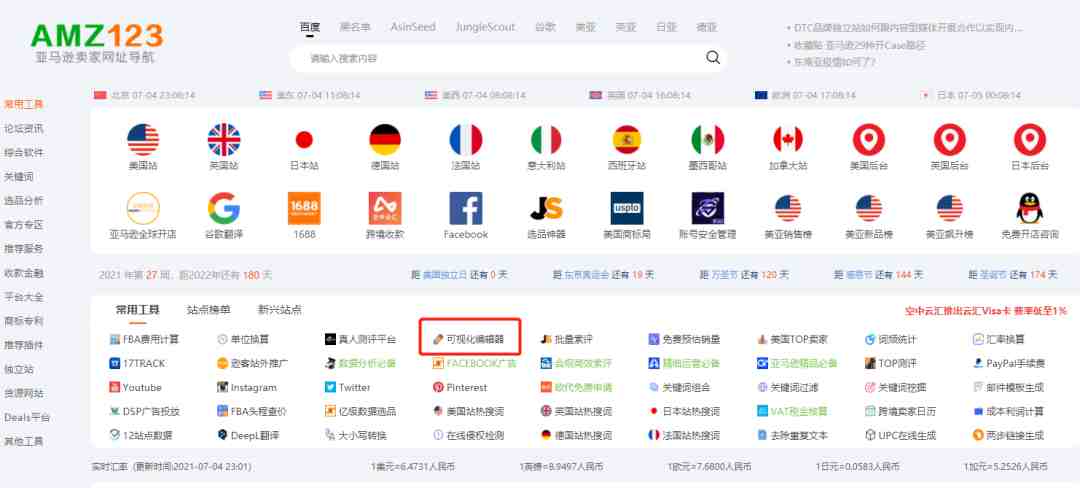1080x488 pixels.
Task: Open the 日本后台 location pin icon
Action: click(x=1030, y=140)
